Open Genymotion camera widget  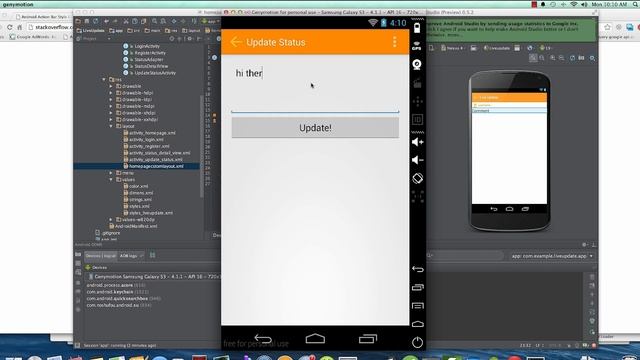click(x=417, y=64)
